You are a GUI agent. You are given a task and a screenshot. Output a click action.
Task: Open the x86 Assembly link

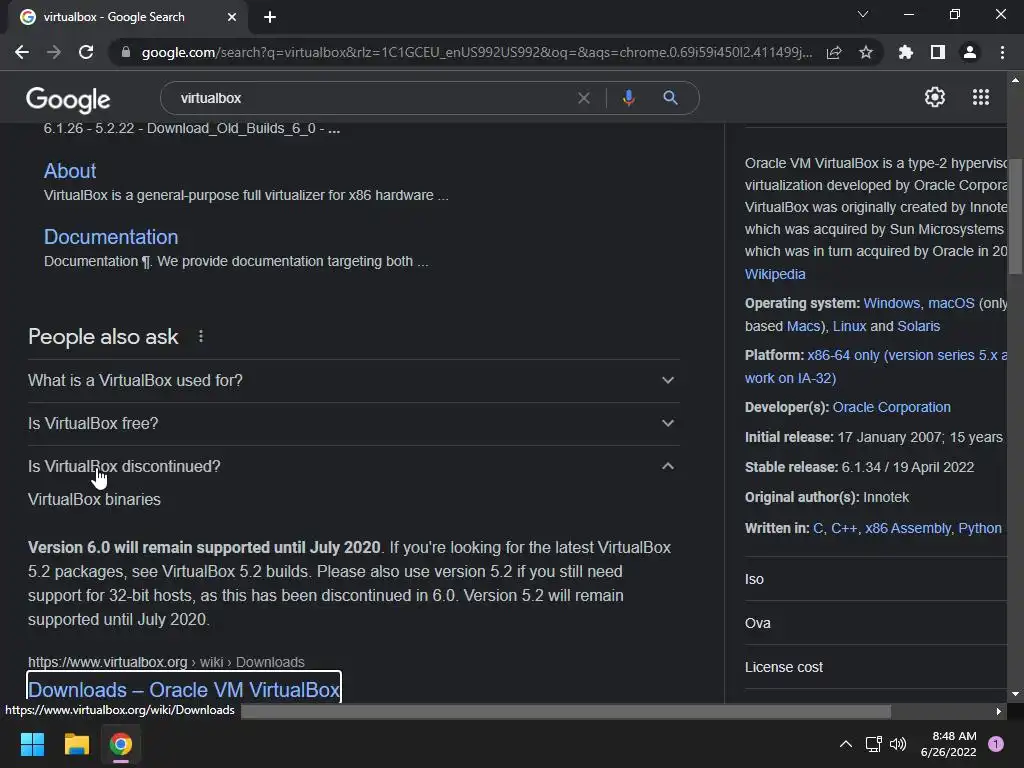(908, 528)
